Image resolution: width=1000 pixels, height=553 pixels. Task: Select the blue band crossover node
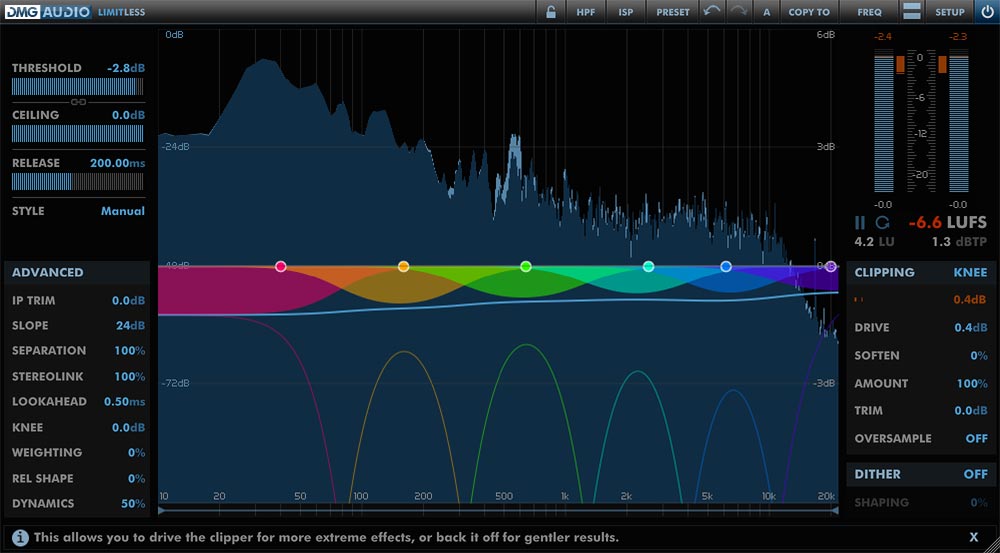click(726, 266)
